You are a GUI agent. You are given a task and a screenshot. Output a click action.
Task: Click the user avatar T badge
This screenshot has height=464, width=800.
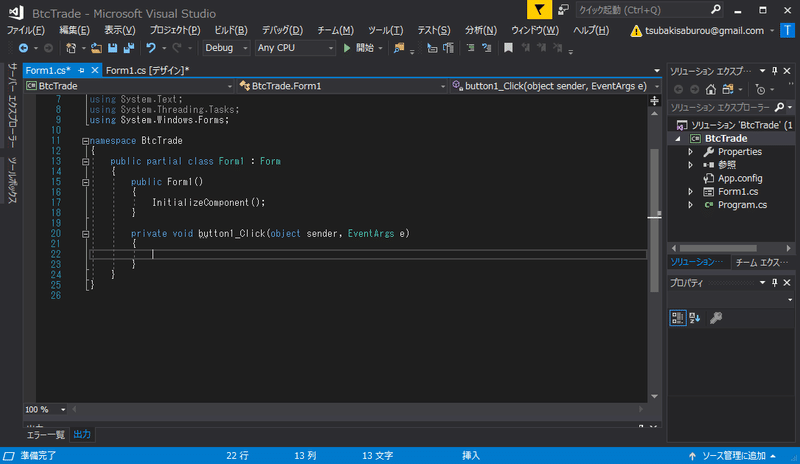pos(787,30)
